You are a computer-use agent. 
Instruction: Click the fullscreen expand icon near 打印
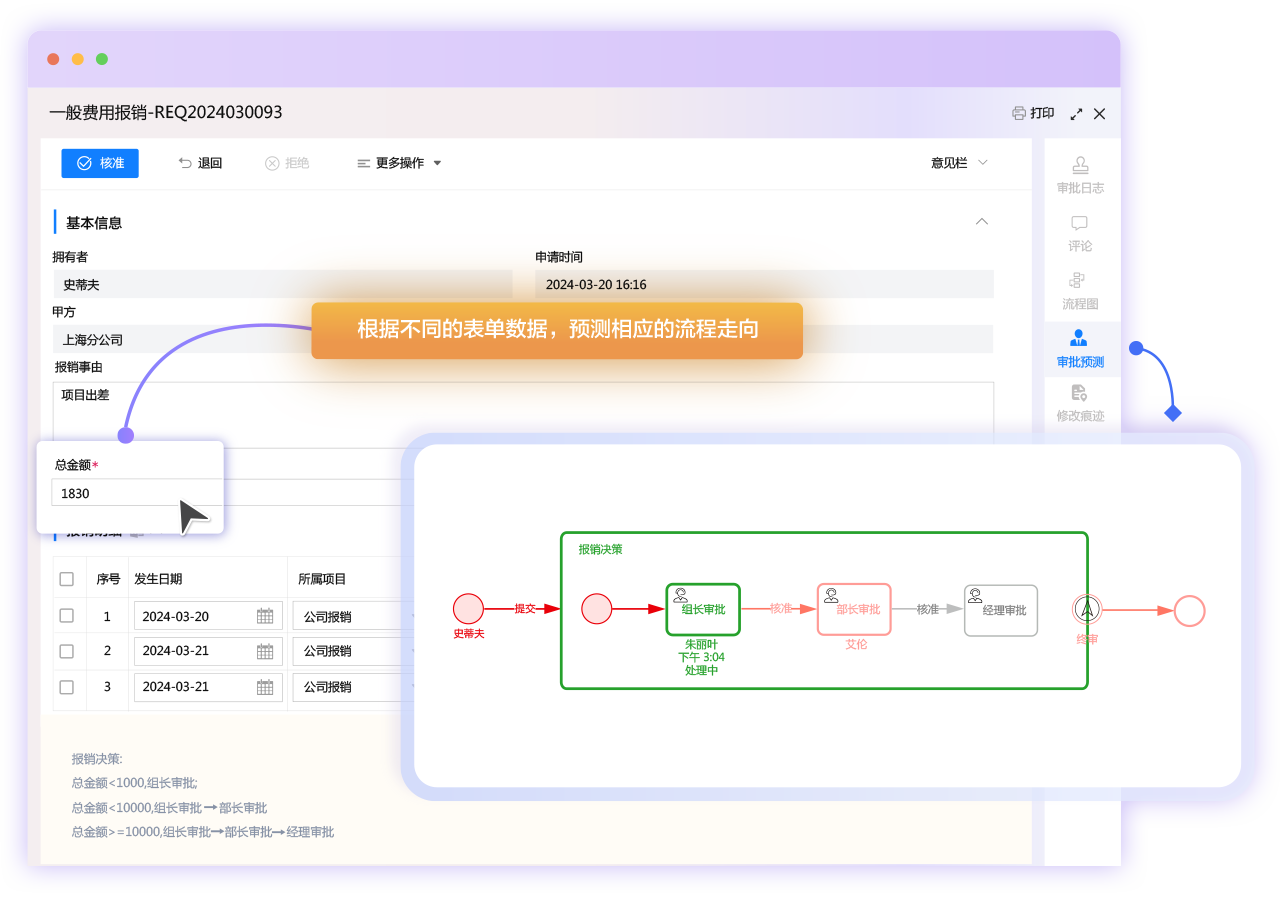pos(1075,113)
